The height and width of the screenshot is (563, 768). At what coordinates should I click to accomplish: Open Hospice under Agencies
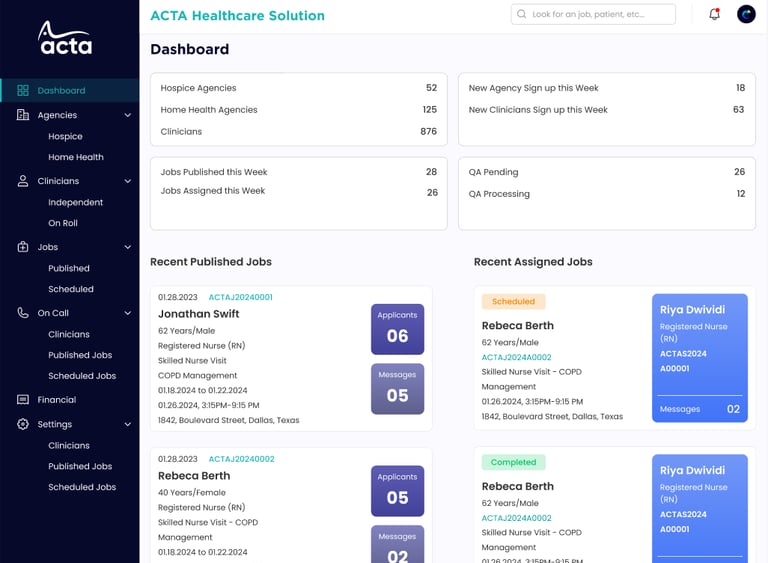[x=65, y=136]
